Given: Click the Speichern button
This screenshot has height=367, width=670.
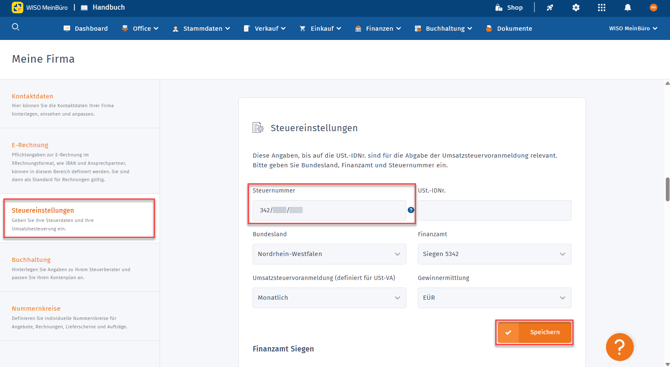Looking at the screenshot, I should click(534, 332).
